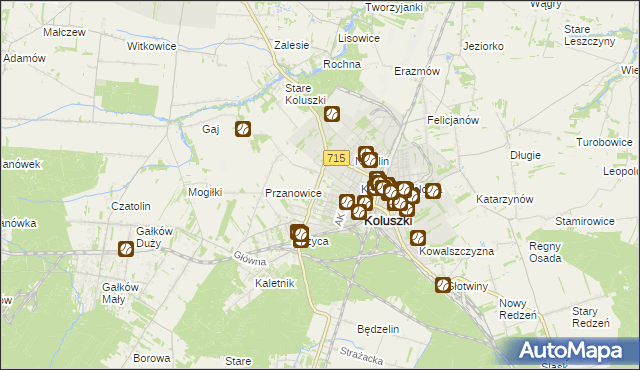Click the Borowa label

pyautogui.click(x=152, y=358)
